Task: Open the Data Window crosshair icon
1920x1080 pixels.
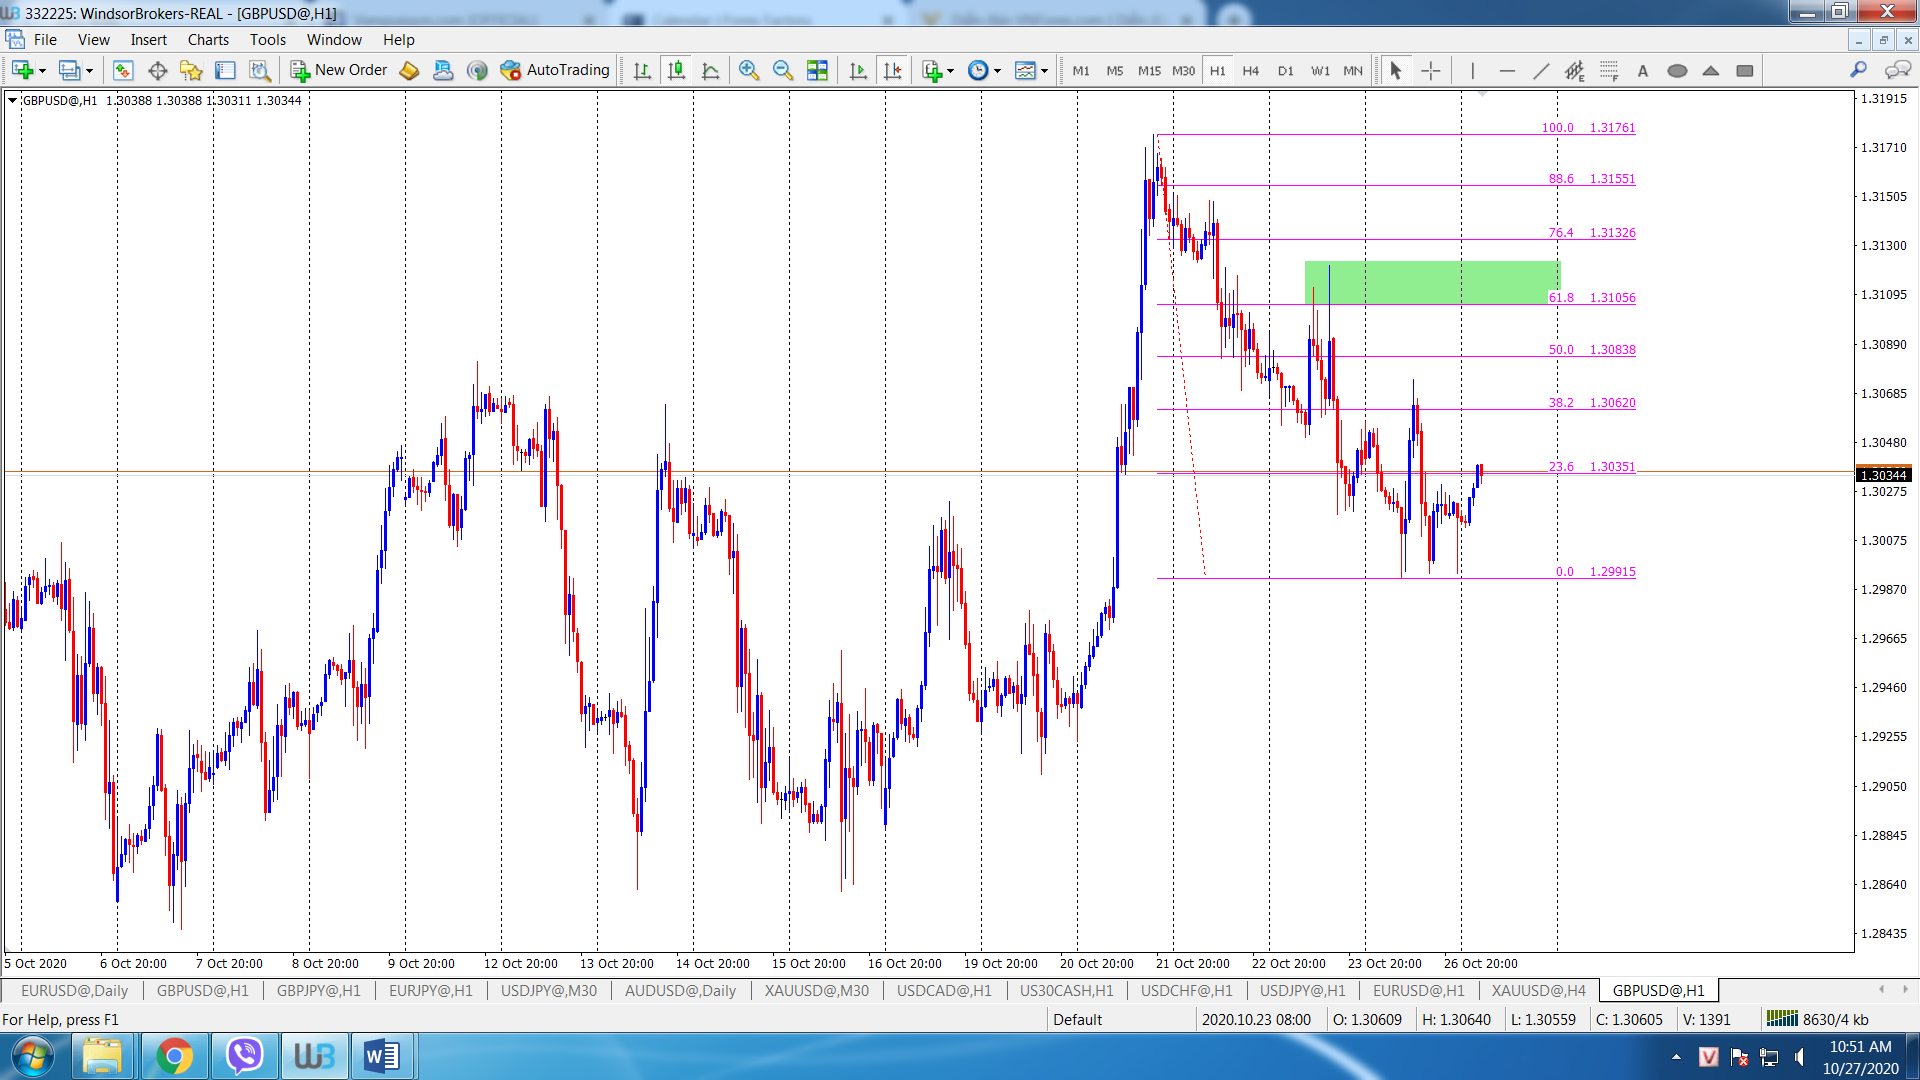Action: (157, 70)
